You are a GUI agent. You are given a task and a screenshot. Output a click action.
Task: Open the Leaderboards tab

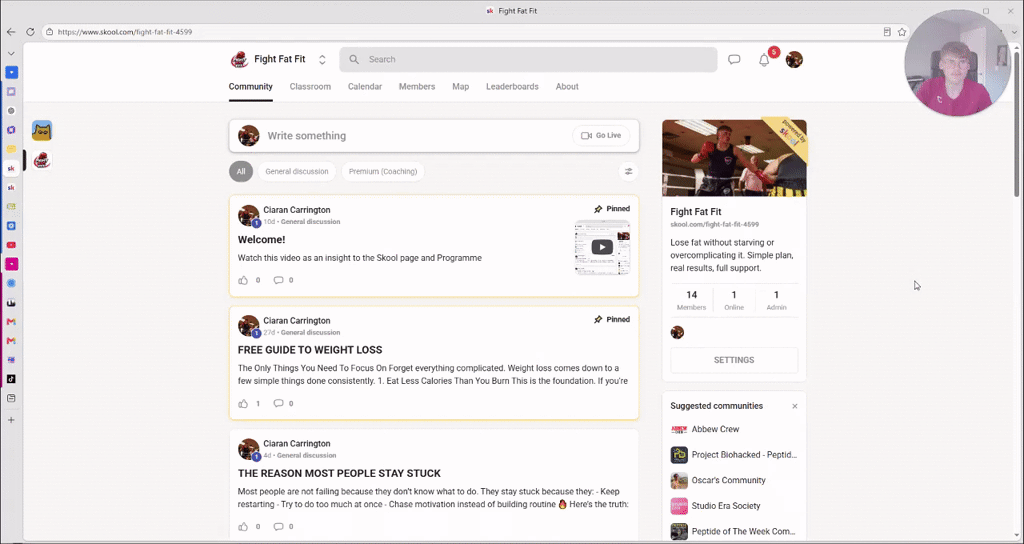[512, 87]
